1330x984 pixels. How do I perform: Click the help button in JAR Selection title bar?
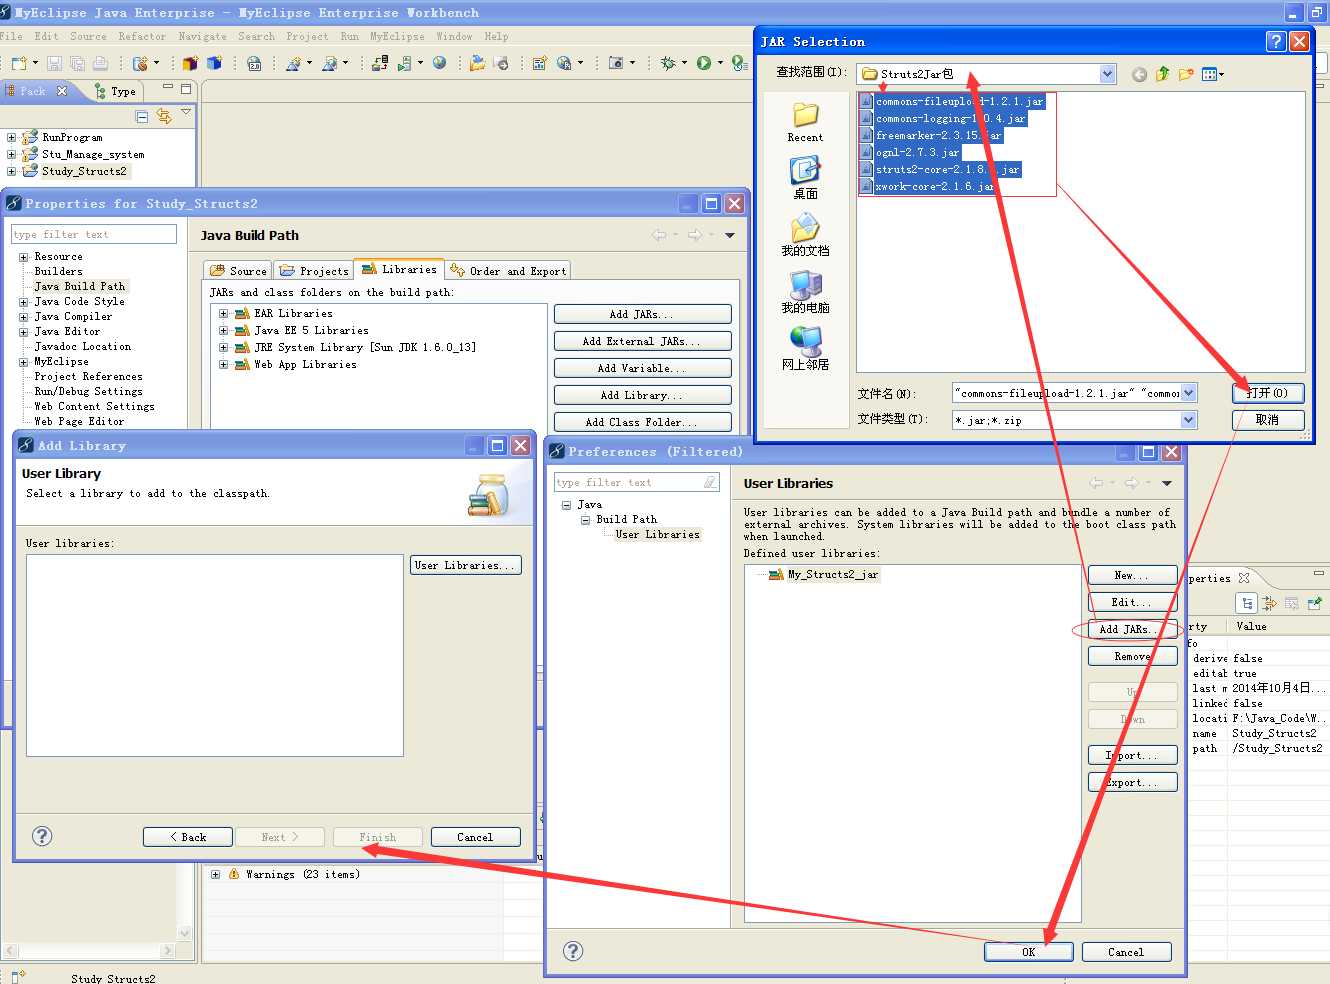pyautogui.click(x=1275, y=41)
